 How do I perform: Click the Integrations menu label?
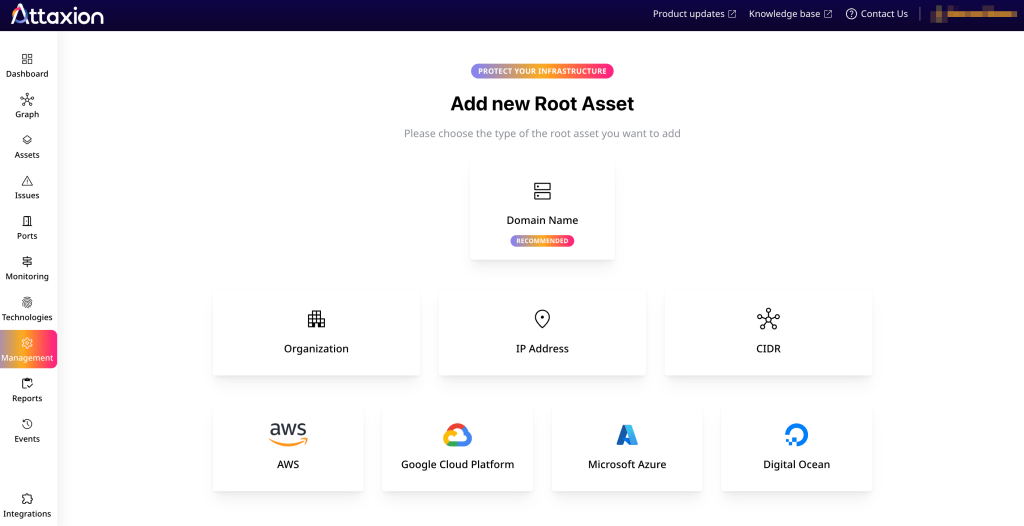(27, 514)
